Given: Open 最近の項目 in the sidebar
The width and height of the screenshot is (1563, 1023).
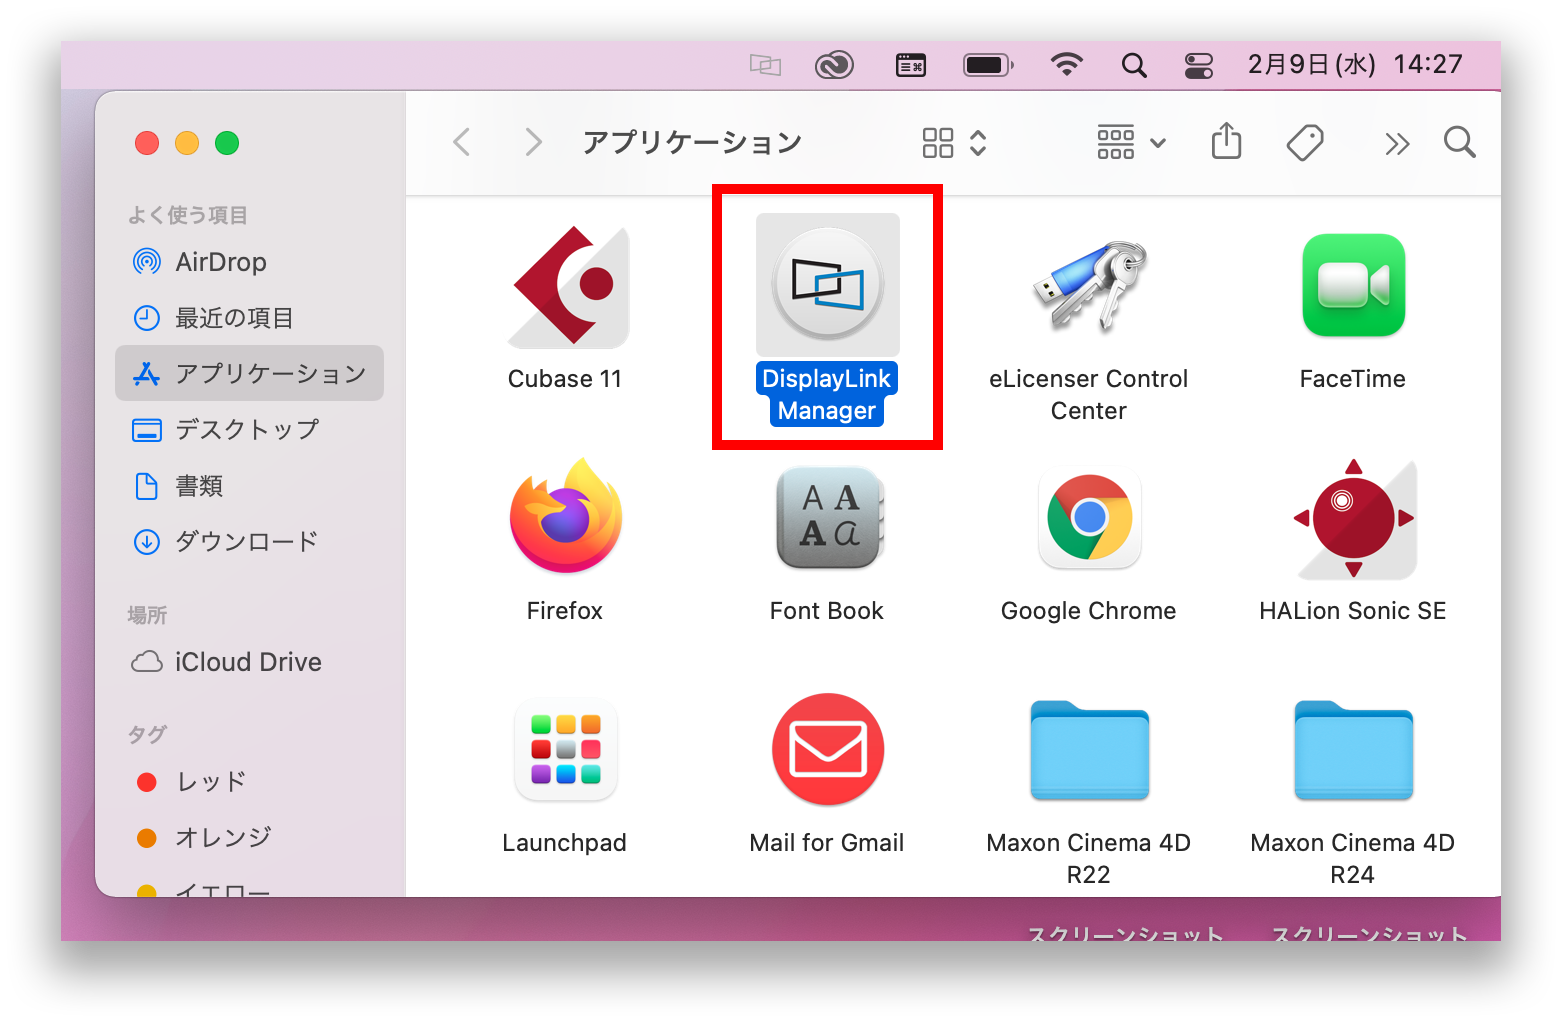Looking at the screenshot, I should [x=249, y=318].
